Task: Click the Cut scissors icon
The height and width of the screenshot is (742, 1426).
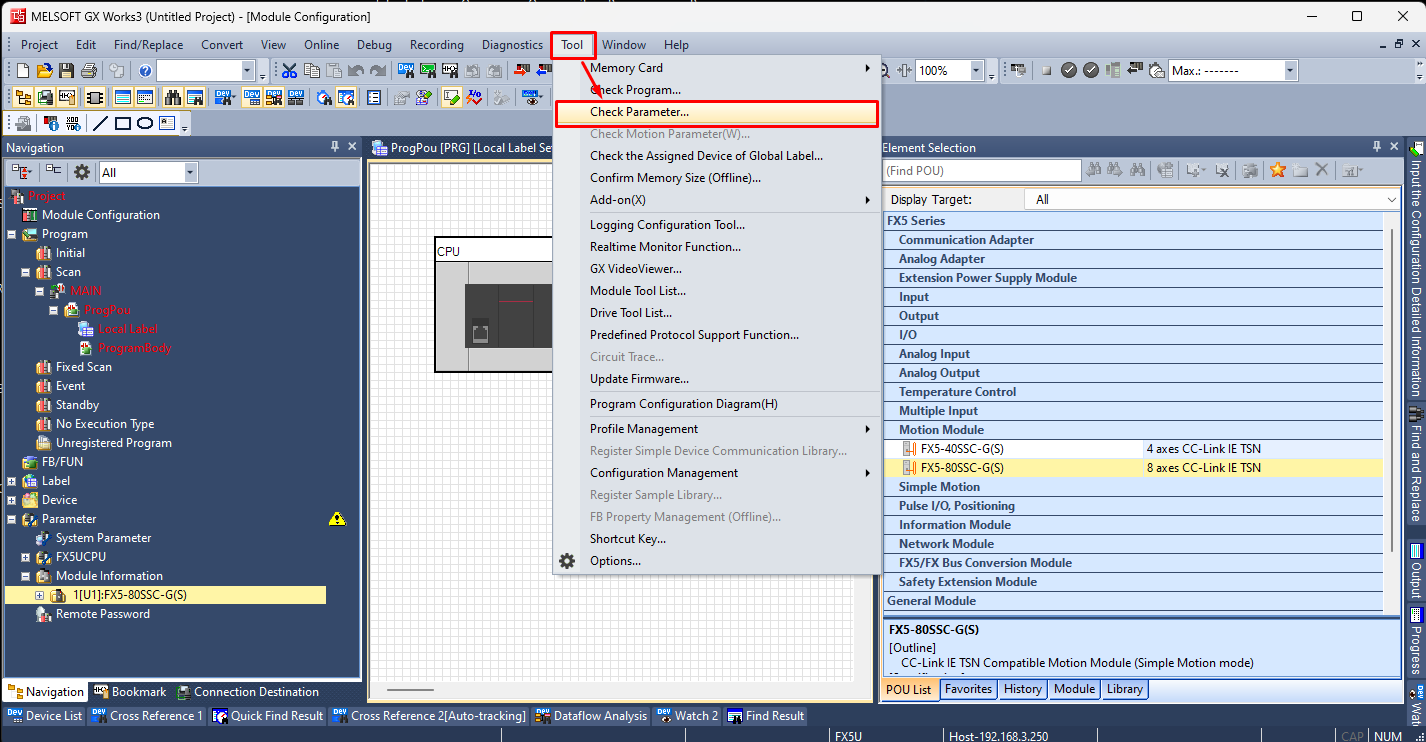Action: point(289,71)
